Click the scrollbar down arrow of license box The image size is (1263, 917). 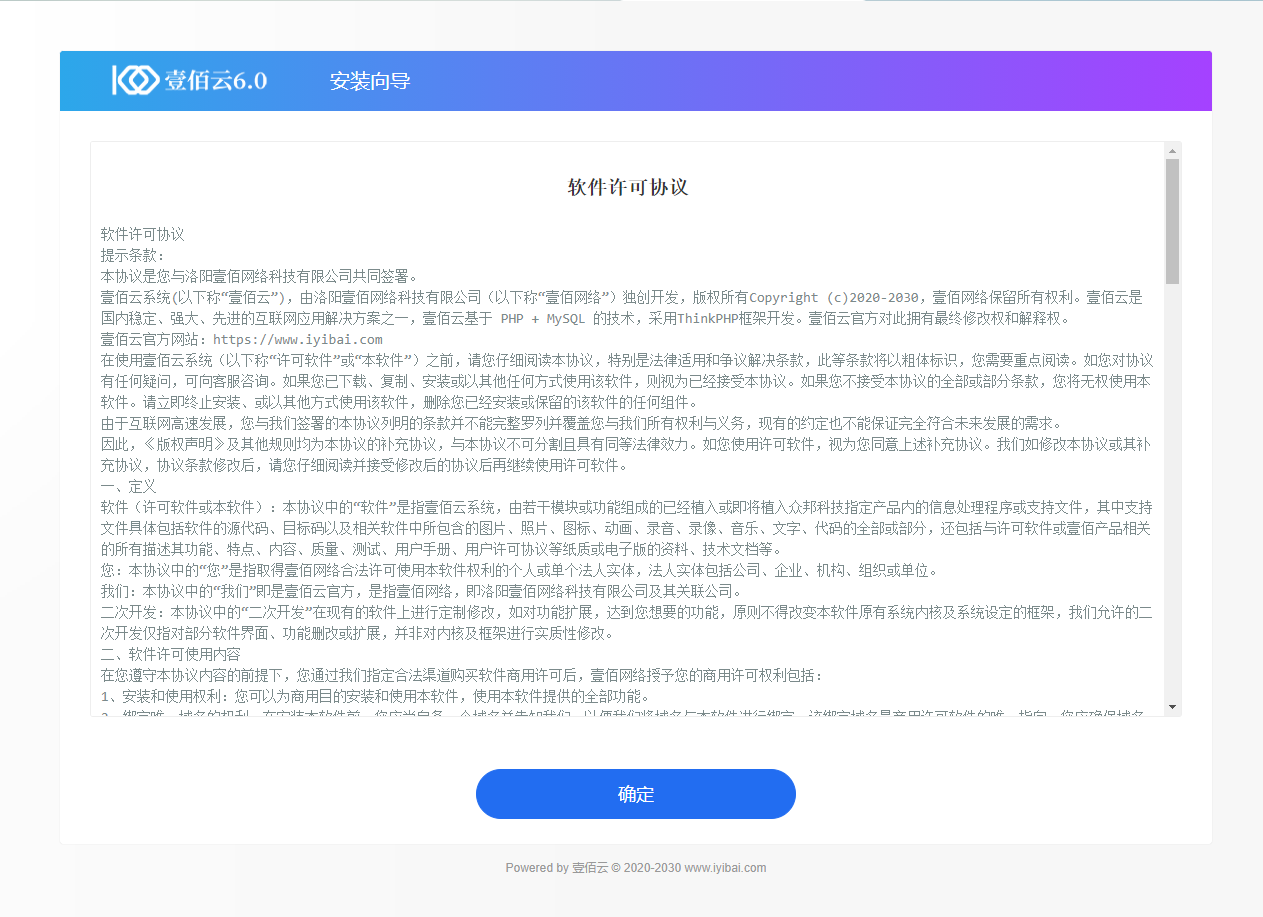(1173, 708)
